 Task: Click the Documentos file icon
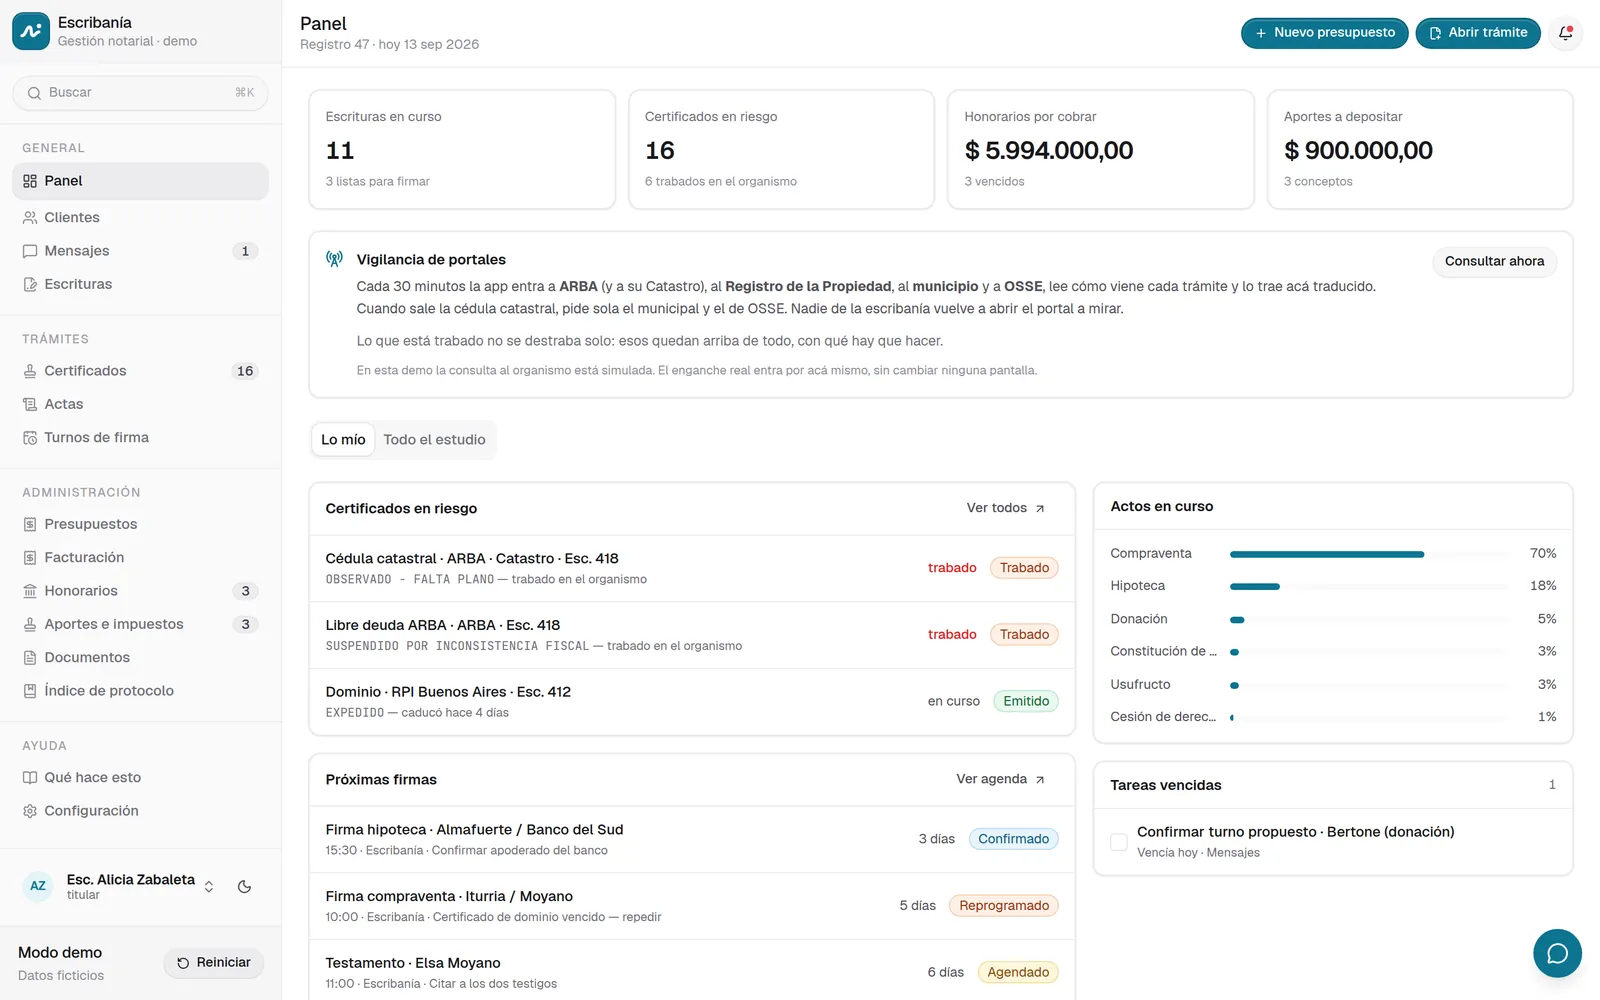[30, 658]
